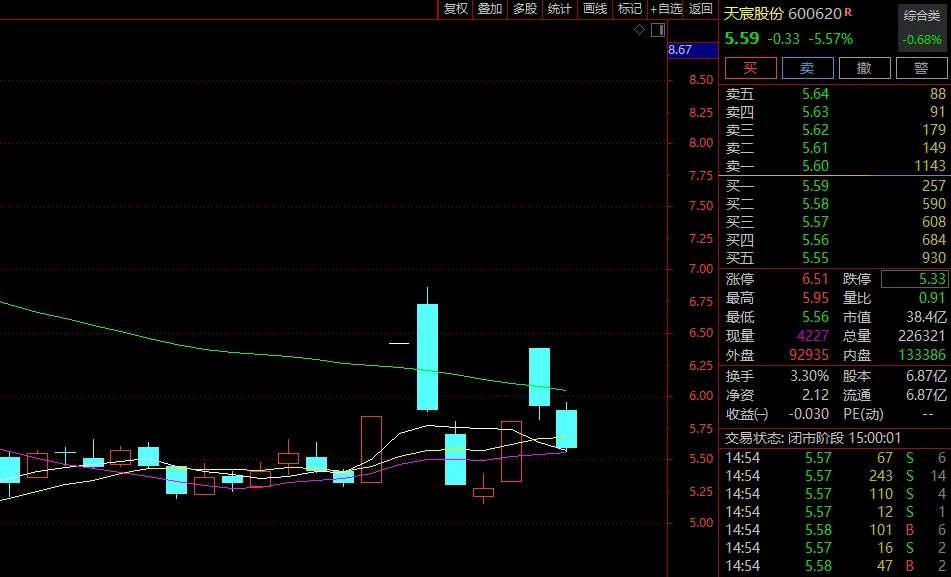Select the 叠加 overlay toolbar item

point(490,9)
